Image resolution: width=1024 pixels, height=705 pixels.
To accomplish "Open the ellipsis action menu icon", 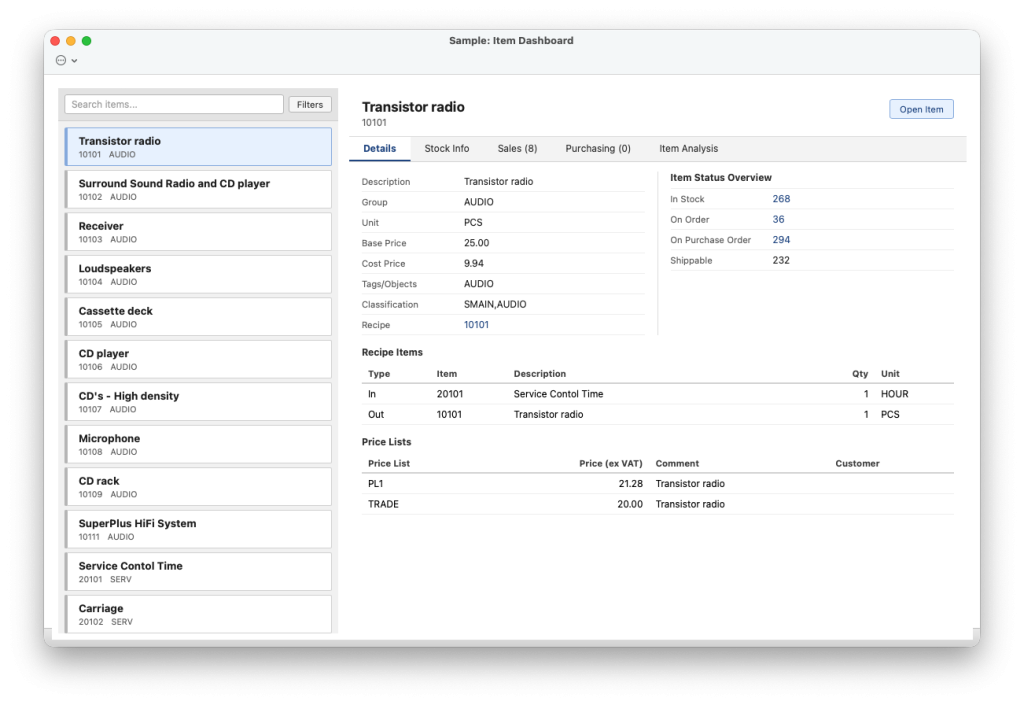I will point(61,60).
